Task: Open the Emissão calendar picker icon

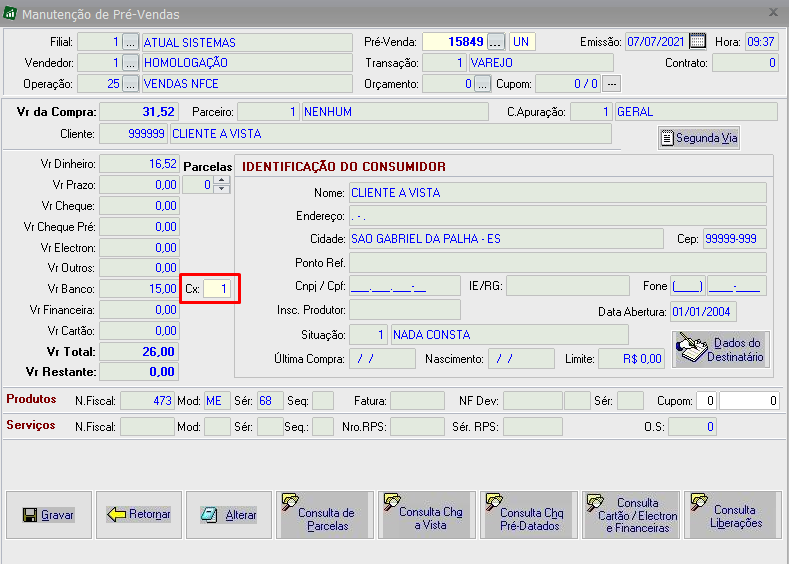Action: point(697,41)
